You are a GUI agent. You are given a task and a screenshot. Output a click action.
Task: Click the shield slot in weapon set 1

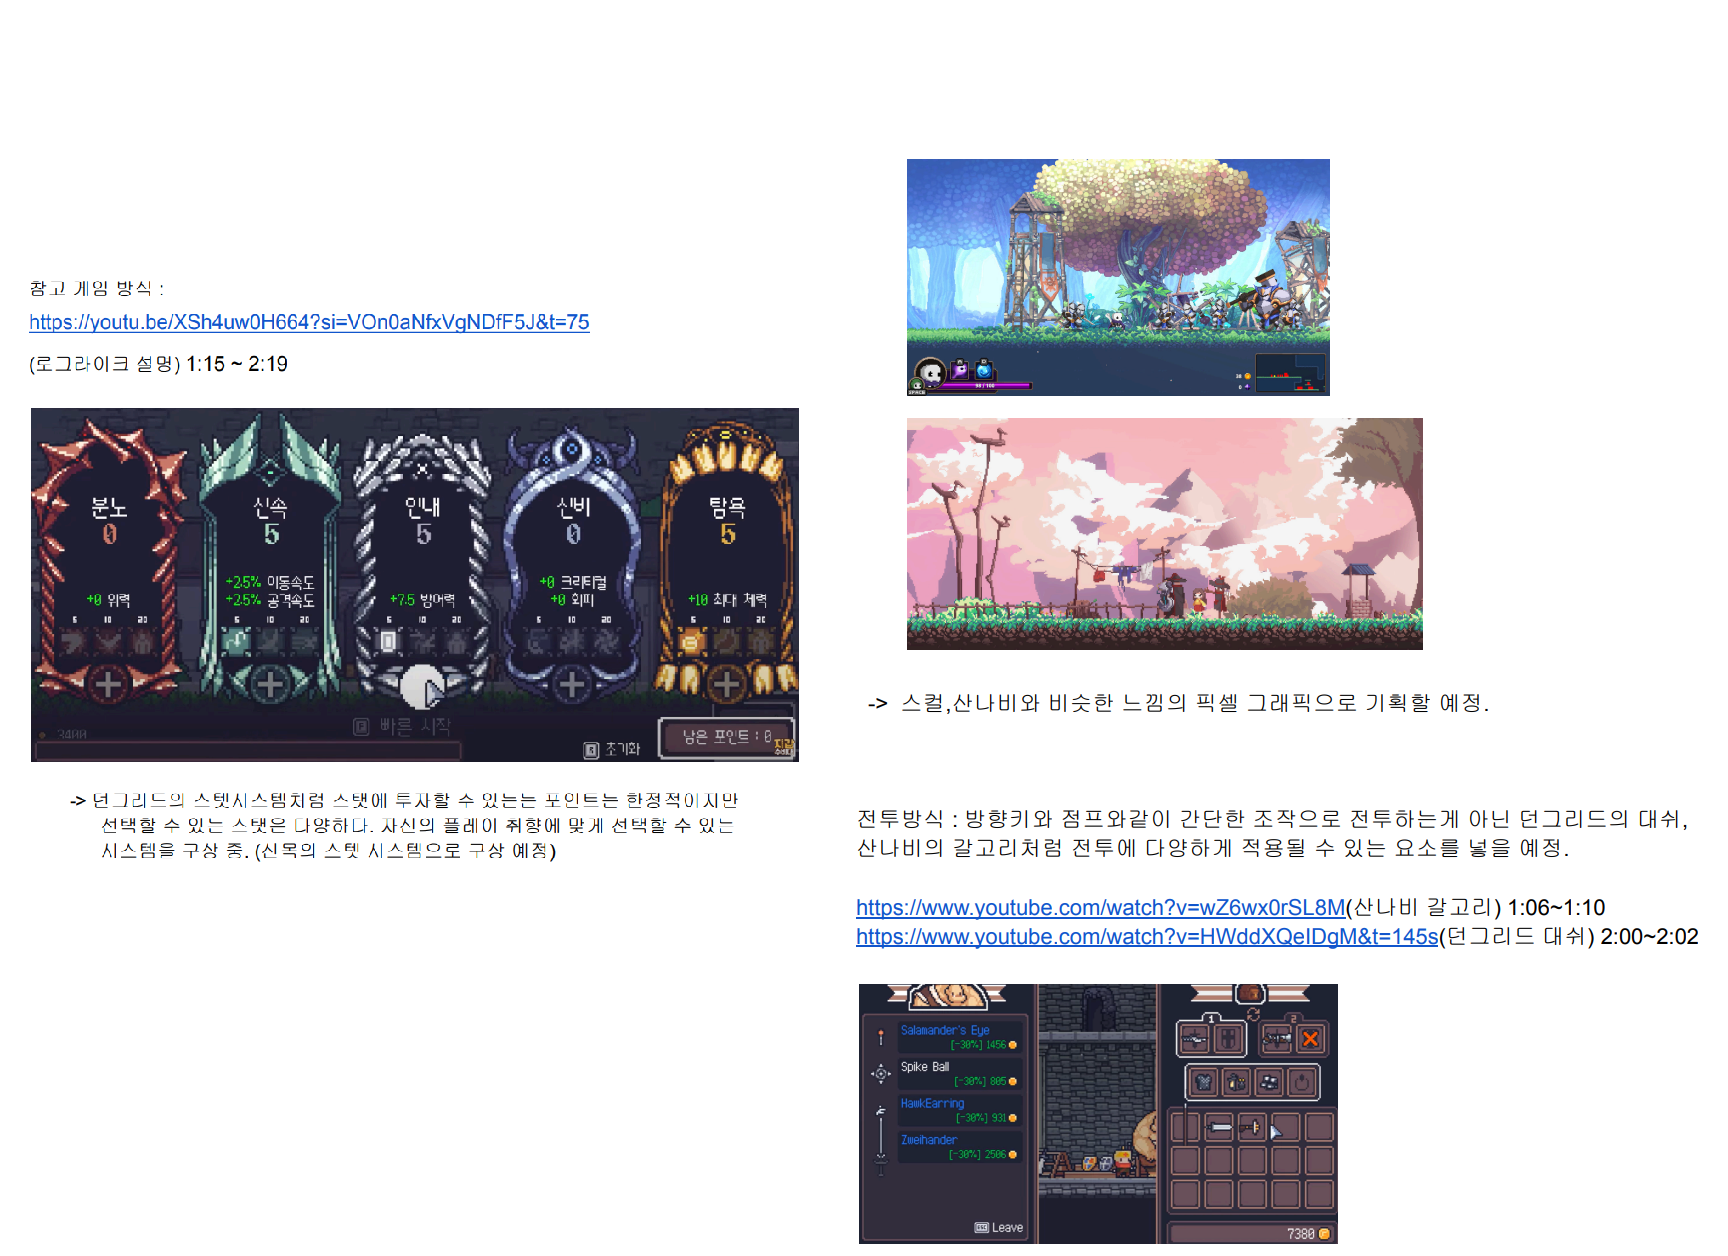tap(1229, 1039)
